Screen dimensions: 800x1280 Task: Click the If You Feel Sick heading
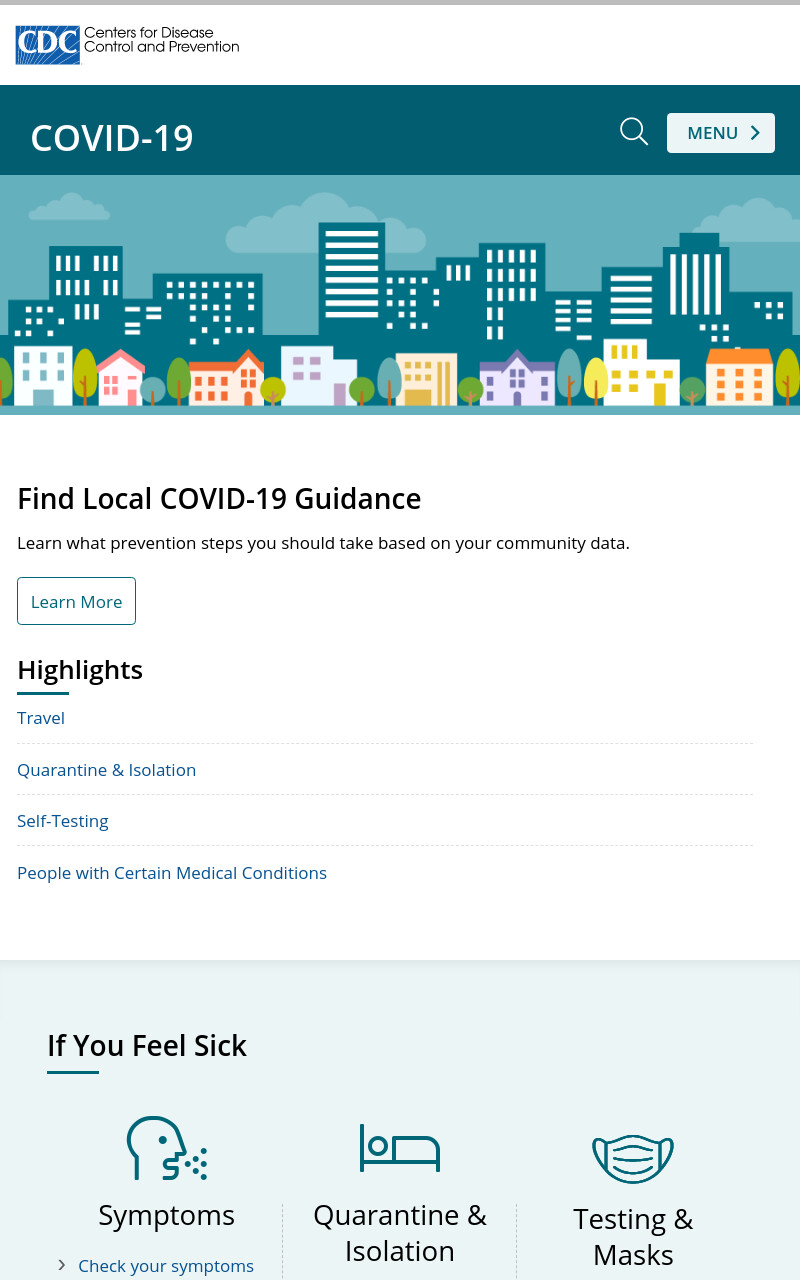147,1046
